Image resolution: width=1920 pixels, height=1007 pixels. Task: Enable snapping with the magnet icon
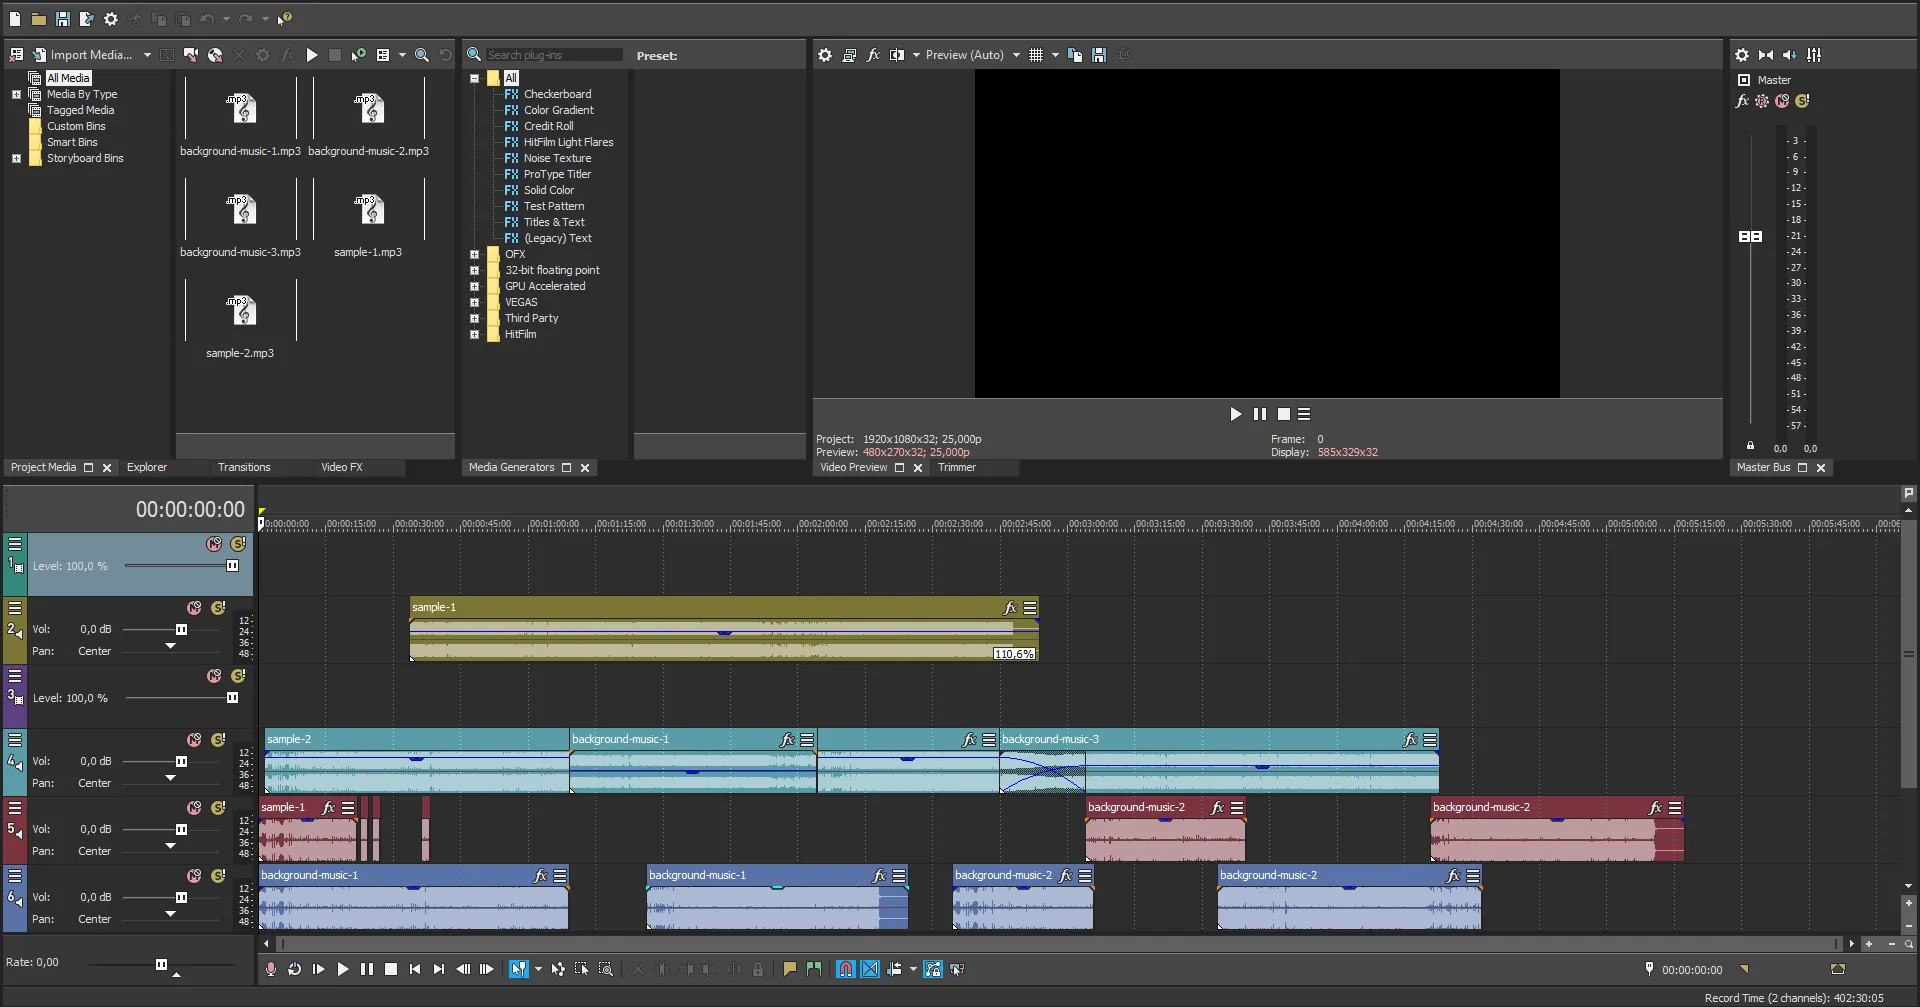(845, 969)
